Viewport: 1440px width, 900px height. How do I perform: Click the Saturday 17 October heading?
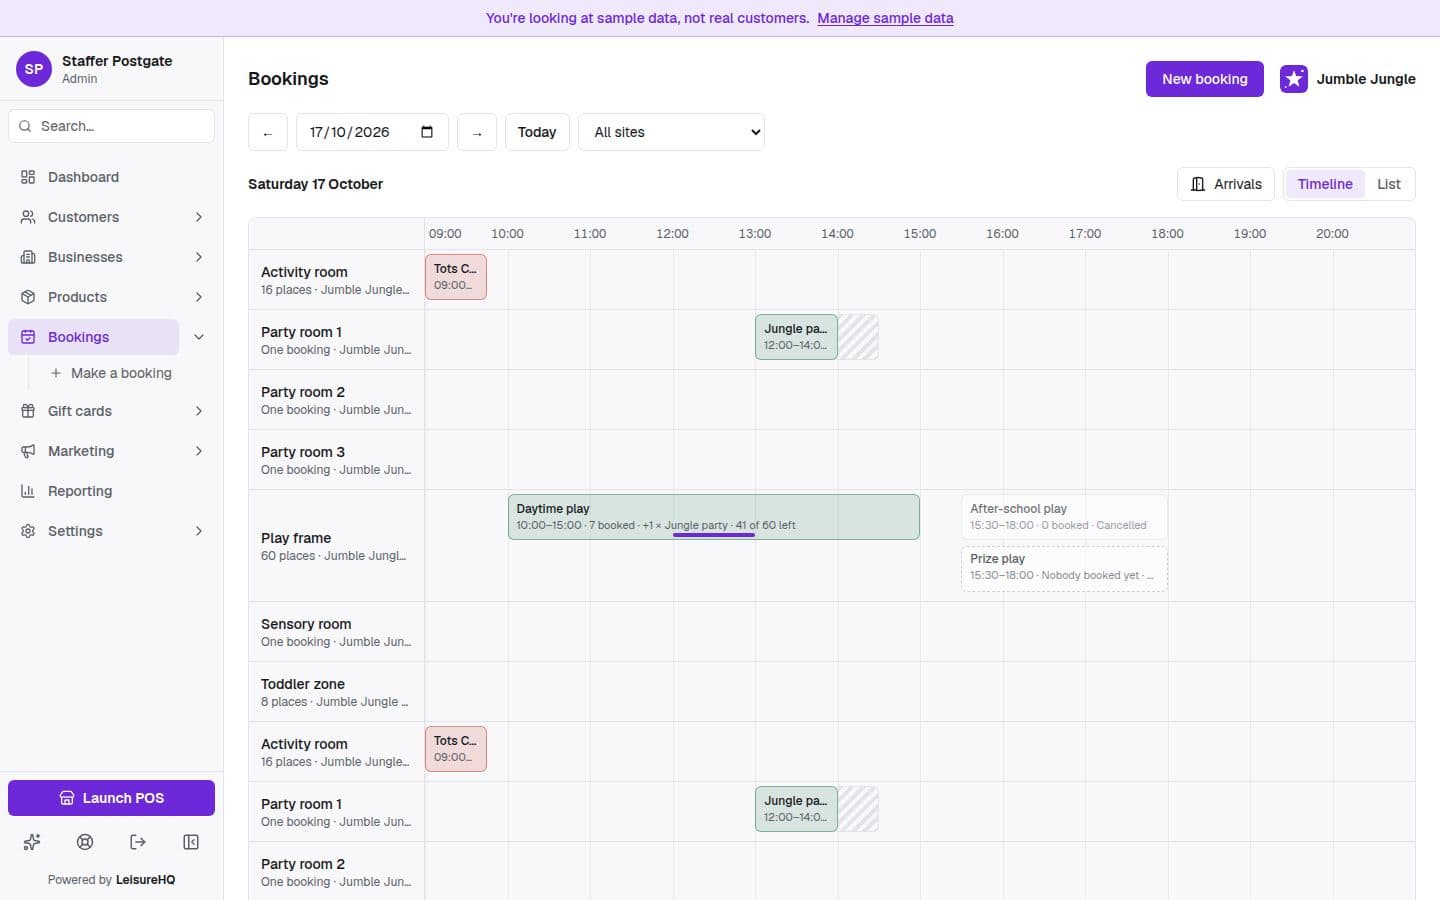click(315, 184)
